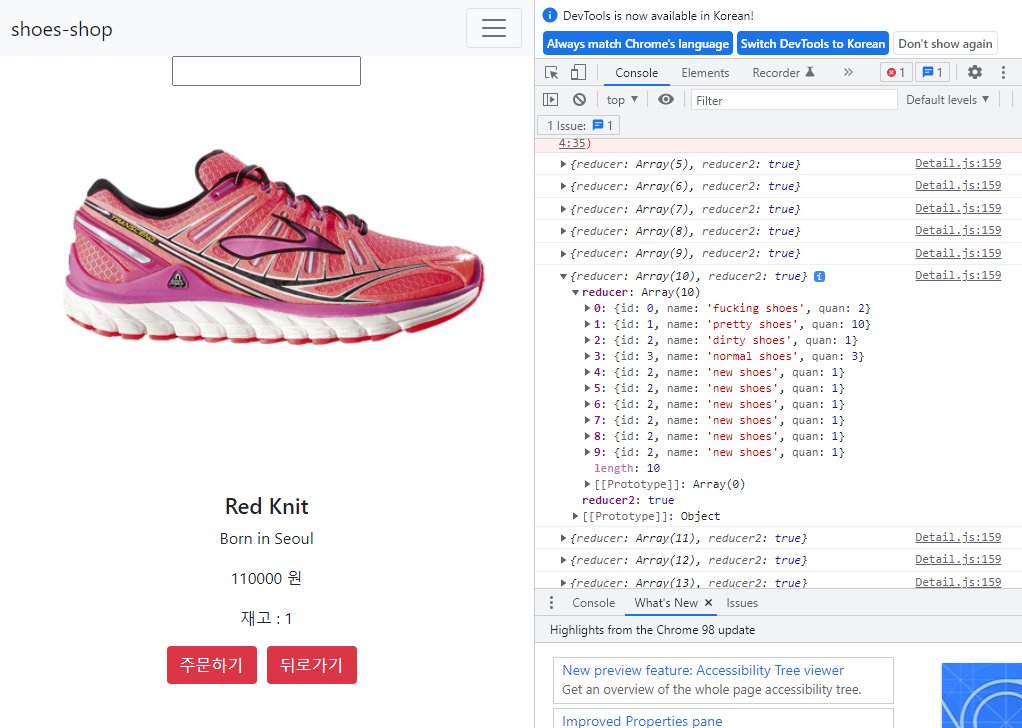The height and width of the screenshot is (728, 1022).
Task: Click the red error counter badge
Action: coord(896,72)
